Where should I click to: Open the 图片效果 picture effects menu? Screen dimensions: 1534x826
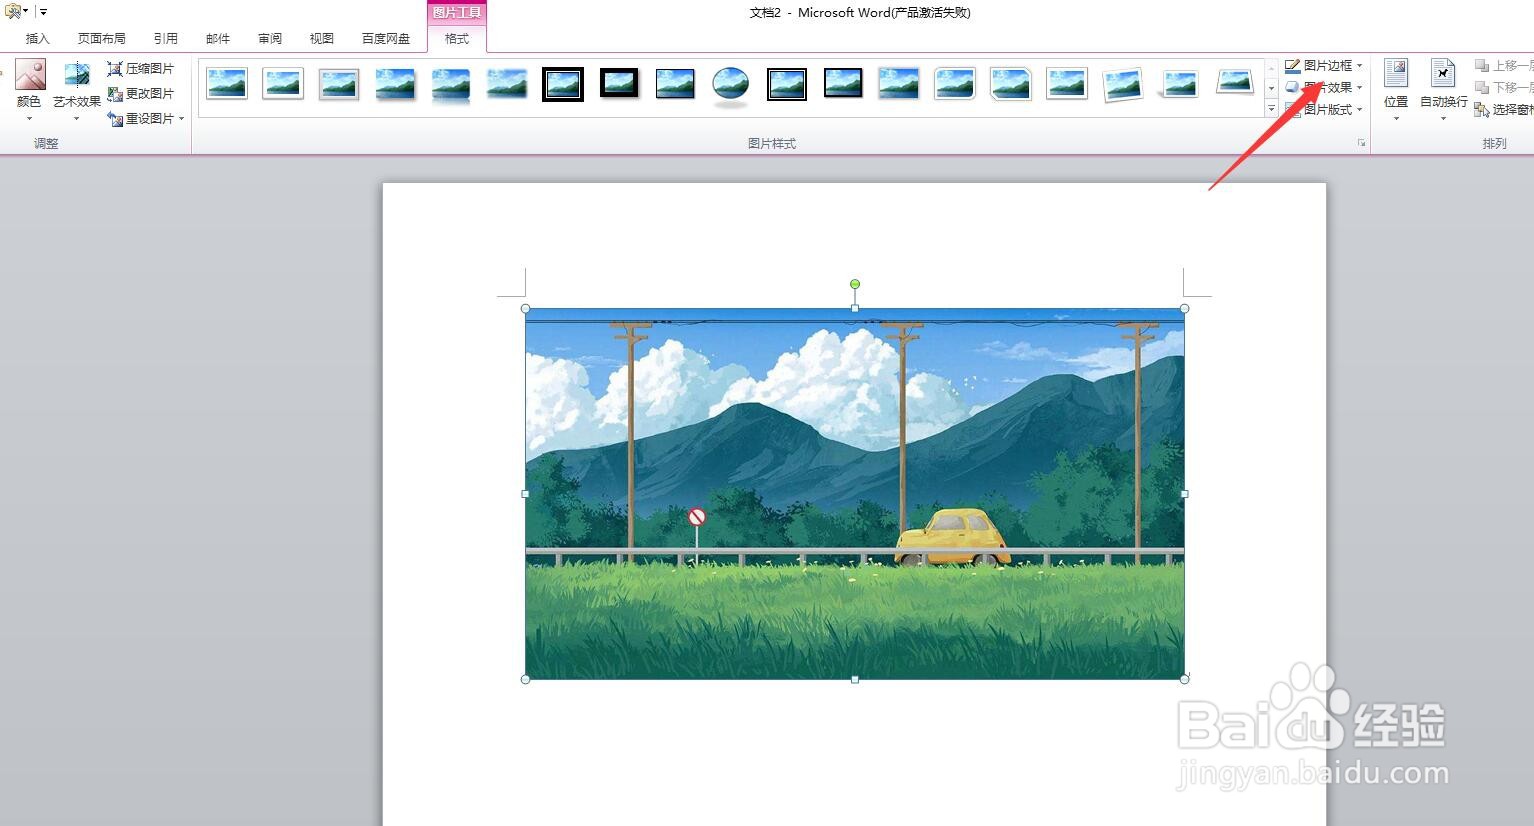coord(1324,88)
